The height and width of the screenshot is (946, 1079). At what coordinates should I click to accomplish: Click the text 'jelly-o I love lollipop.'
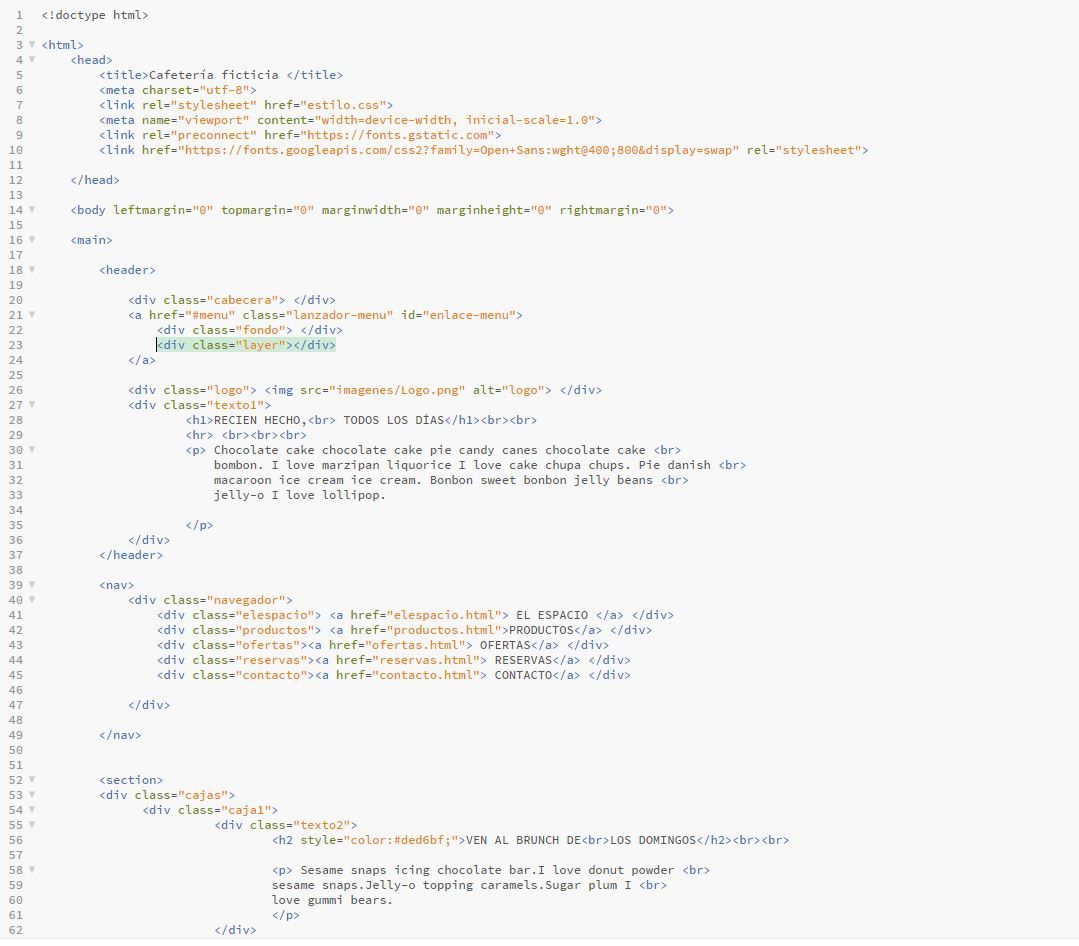pos(300,495)
